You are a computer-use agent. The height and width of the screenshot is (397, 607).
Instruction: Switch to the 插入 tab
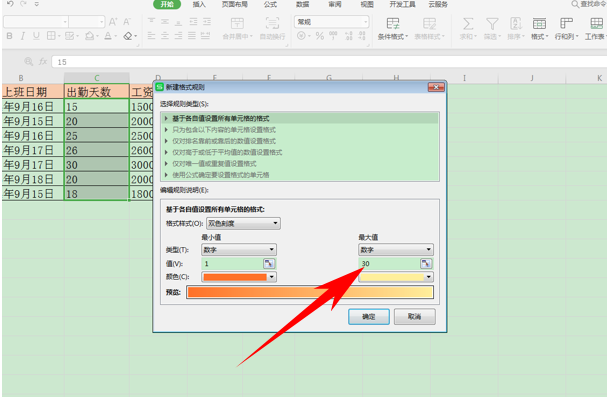pyautogui.click(x=199, y=4)
